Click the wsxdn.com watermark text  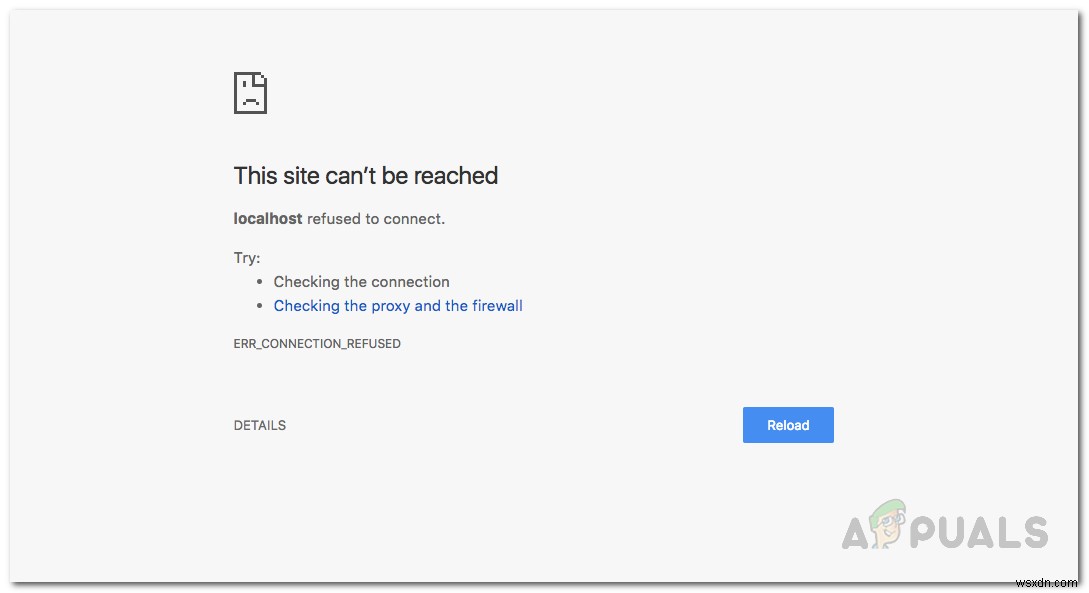[1048, 584]
